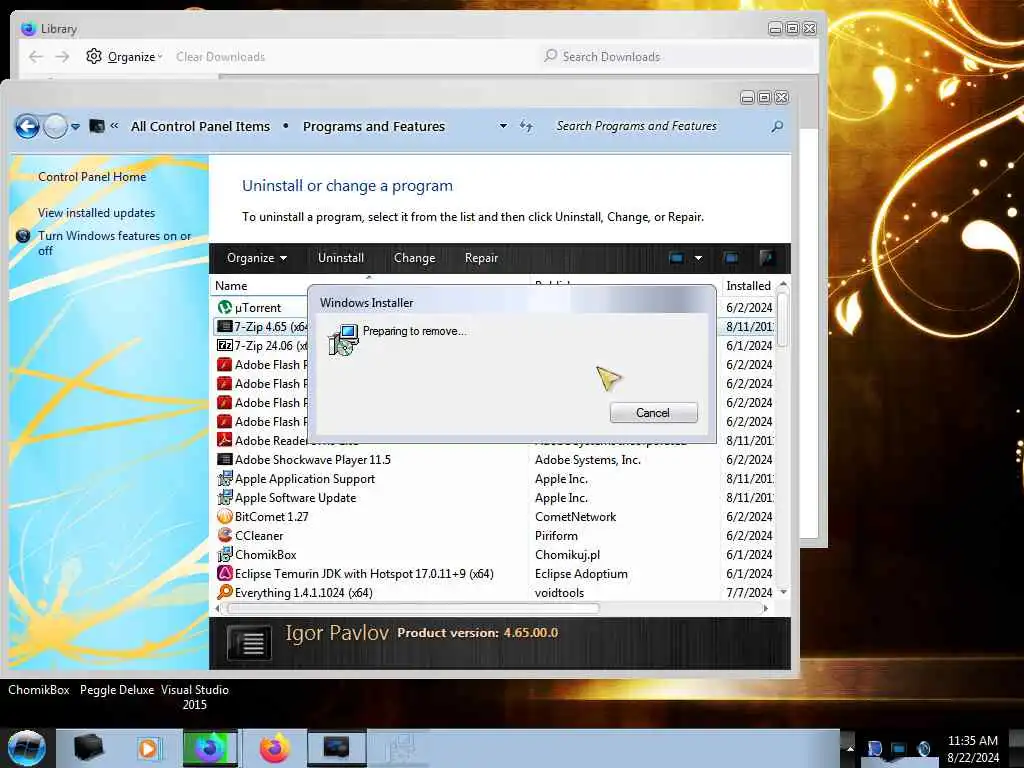Click the help icon in programs toolbar
The width and height of the screenshot is (1024, 768).
point(767,258)
